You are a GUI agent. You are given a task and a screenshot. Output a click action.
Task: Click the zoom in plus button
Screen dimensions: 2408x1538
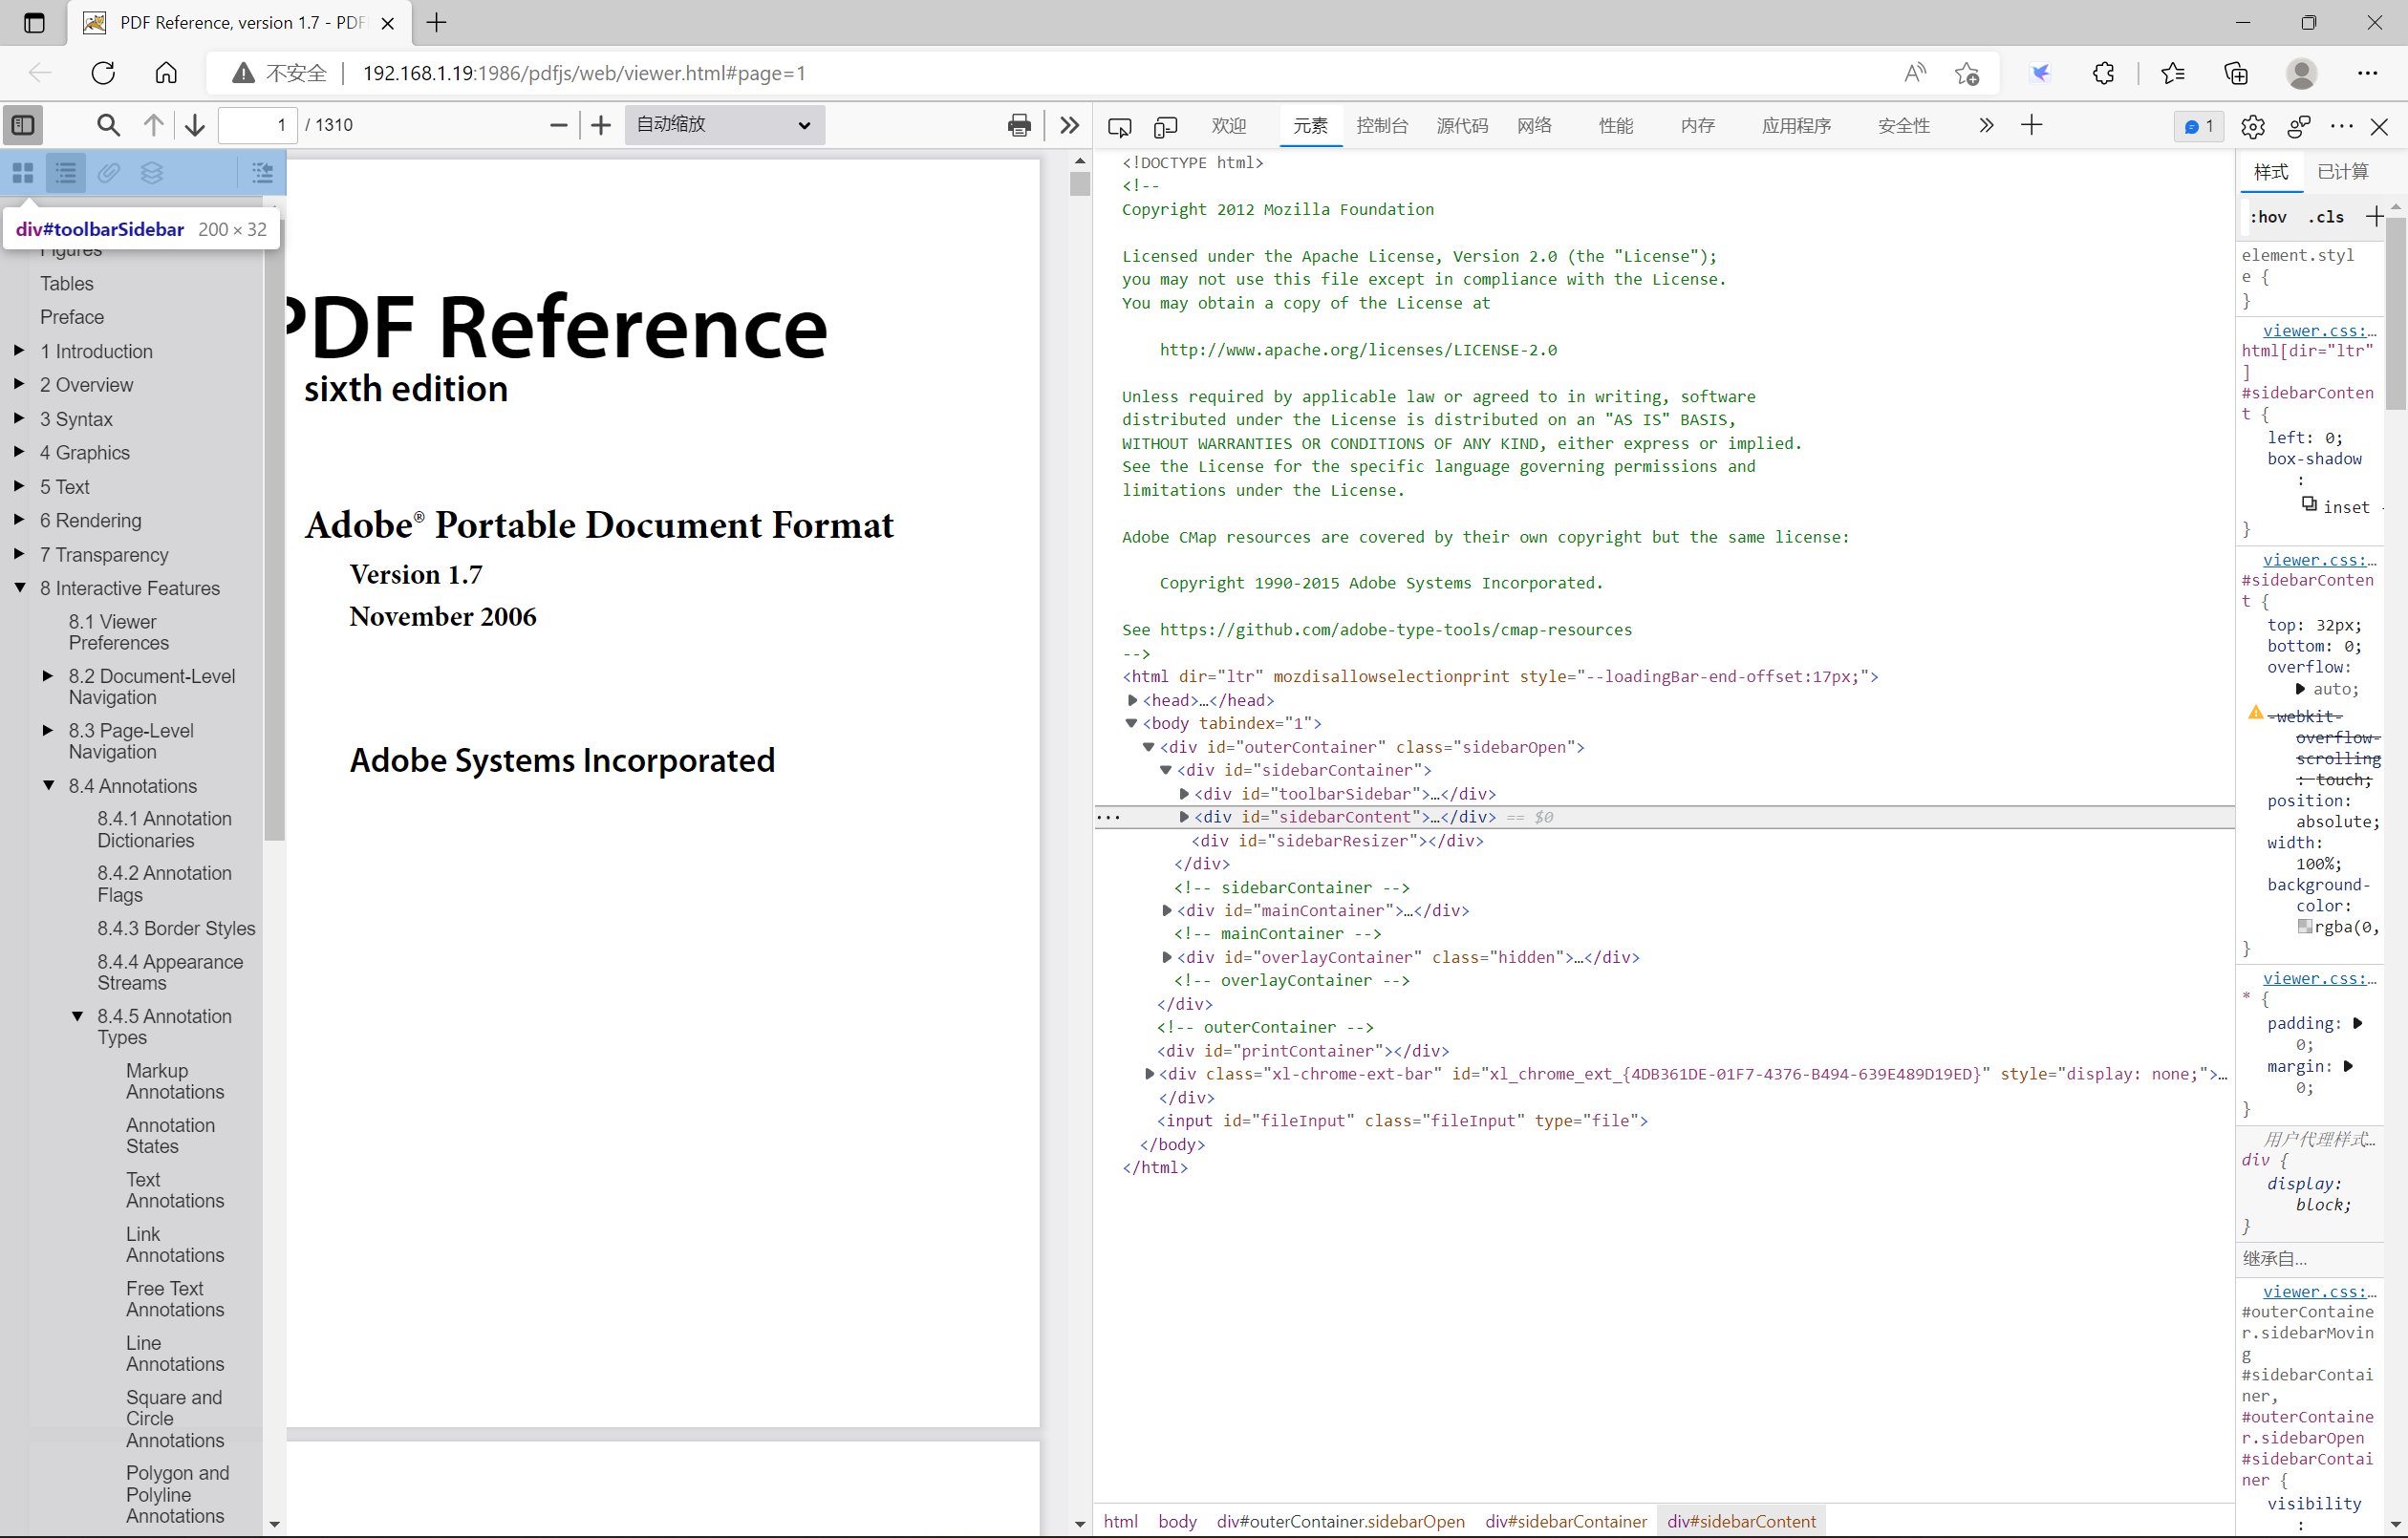click(600, 125)
